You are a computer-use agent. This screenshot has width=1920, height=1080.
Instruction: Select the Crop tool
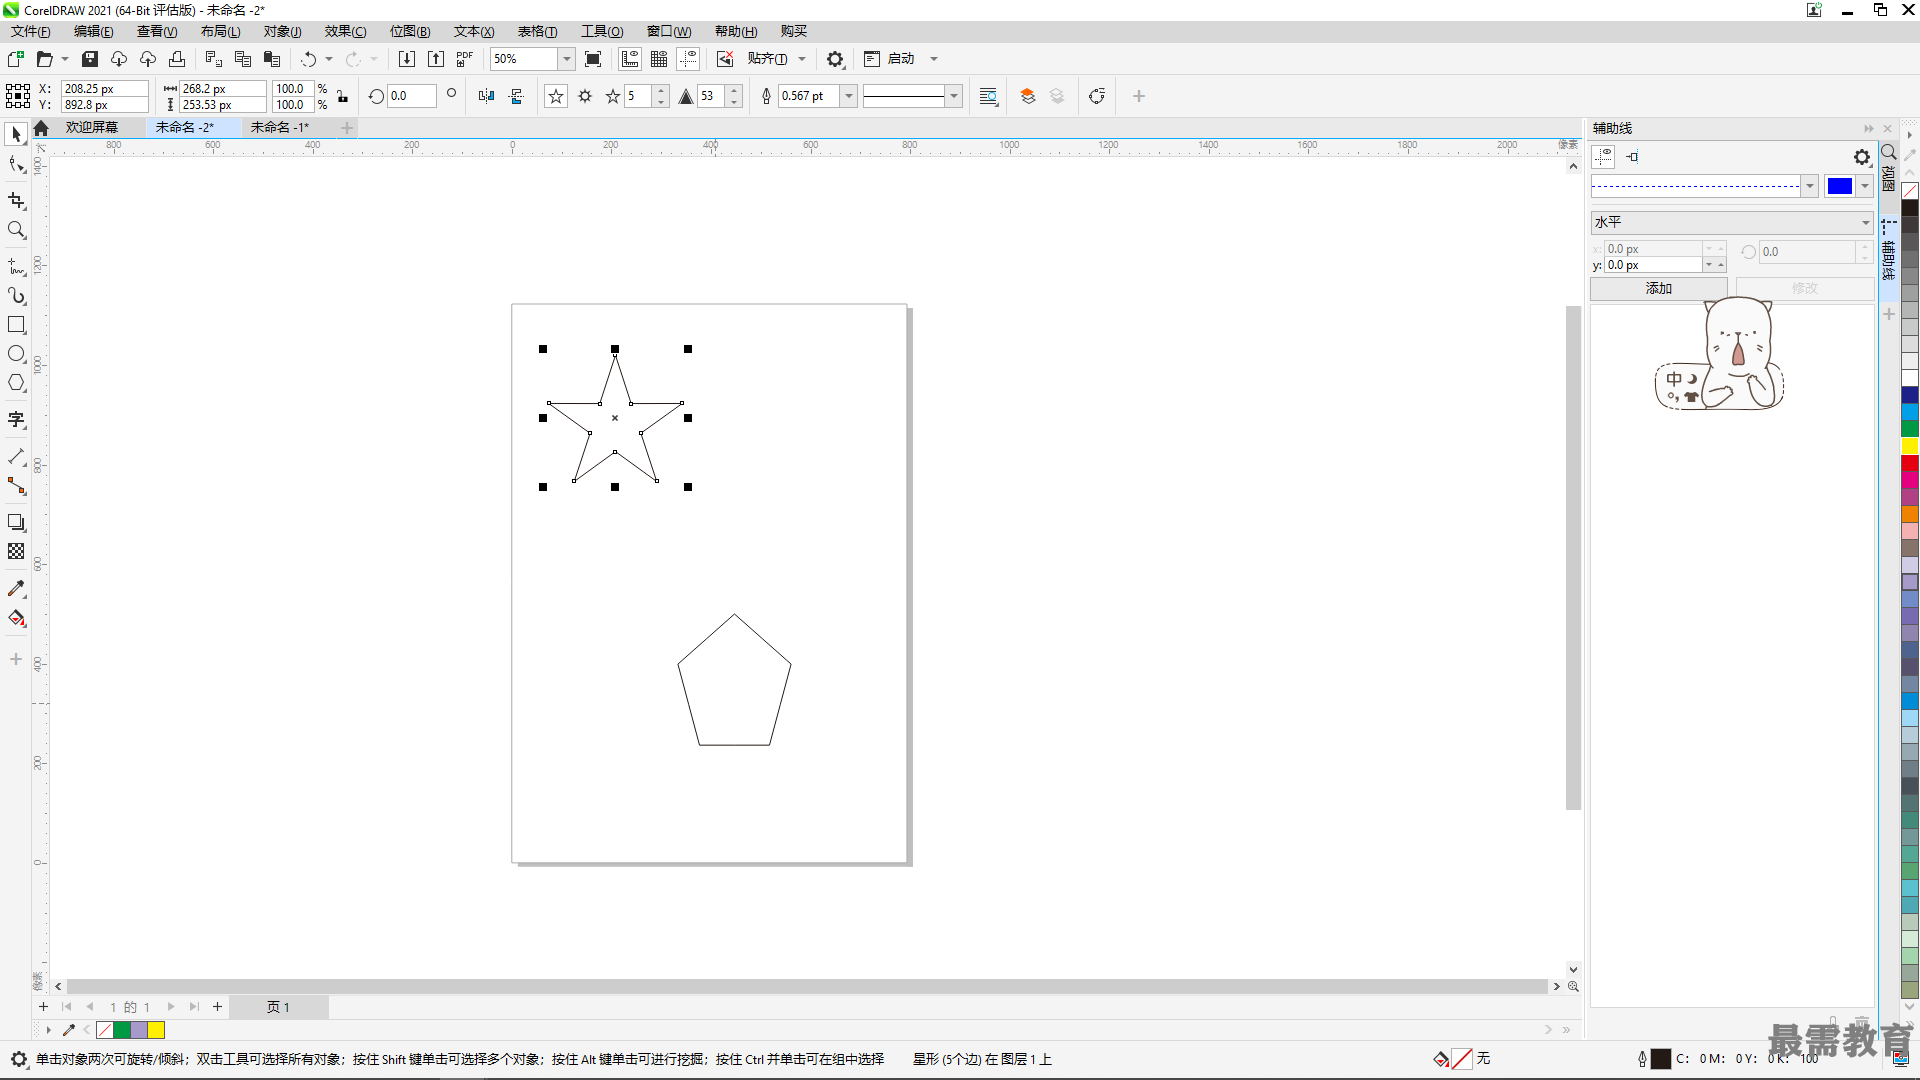[x=16, y=200]
